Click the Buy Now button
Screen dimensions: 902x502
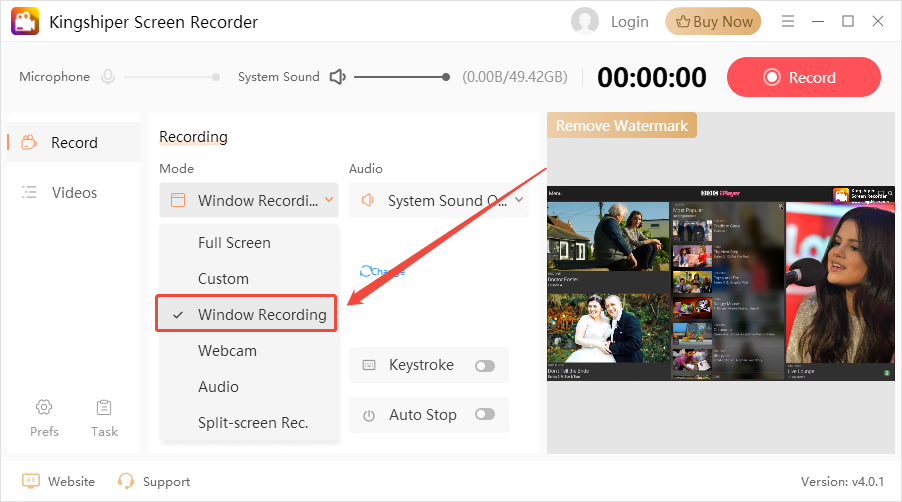(713, 22)
